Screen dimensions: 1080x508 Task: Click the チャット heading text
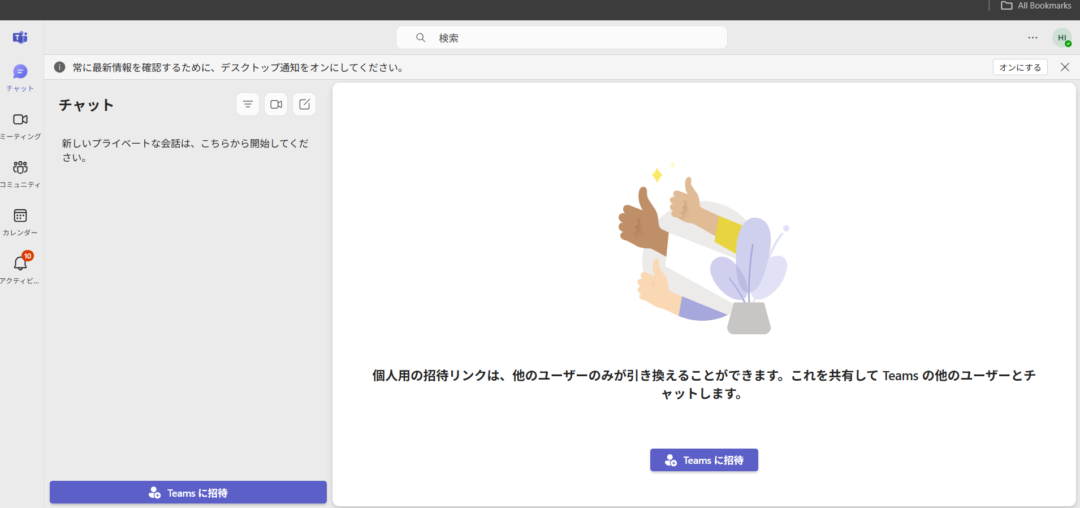click(86, 105)
